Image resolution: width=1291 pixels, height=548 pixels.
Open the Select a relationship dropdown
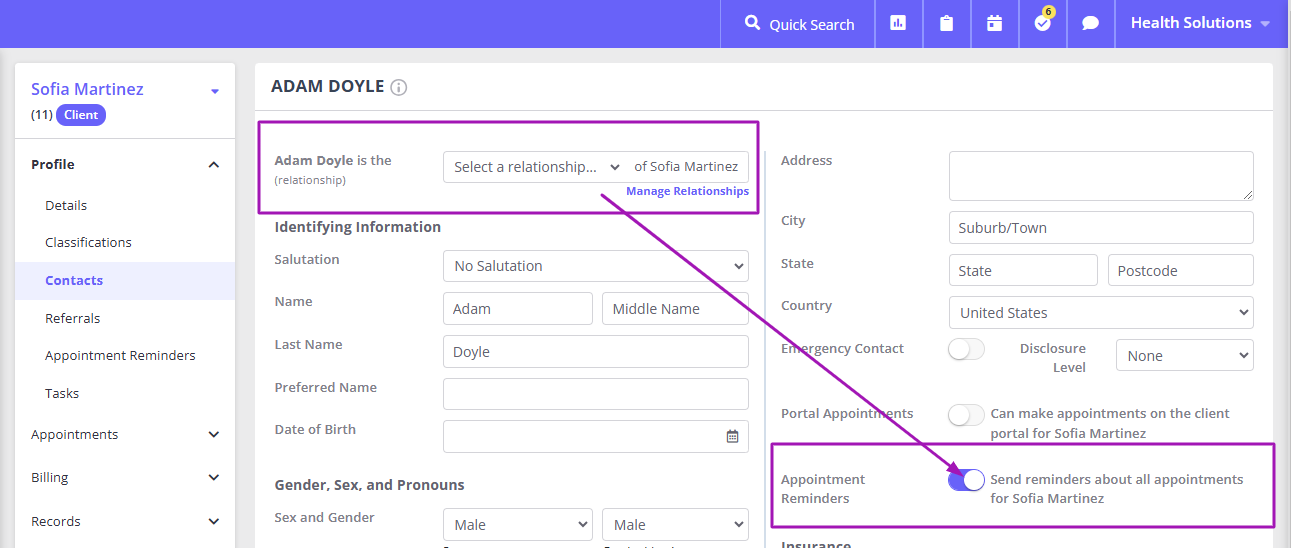click(x=536, y=167)
